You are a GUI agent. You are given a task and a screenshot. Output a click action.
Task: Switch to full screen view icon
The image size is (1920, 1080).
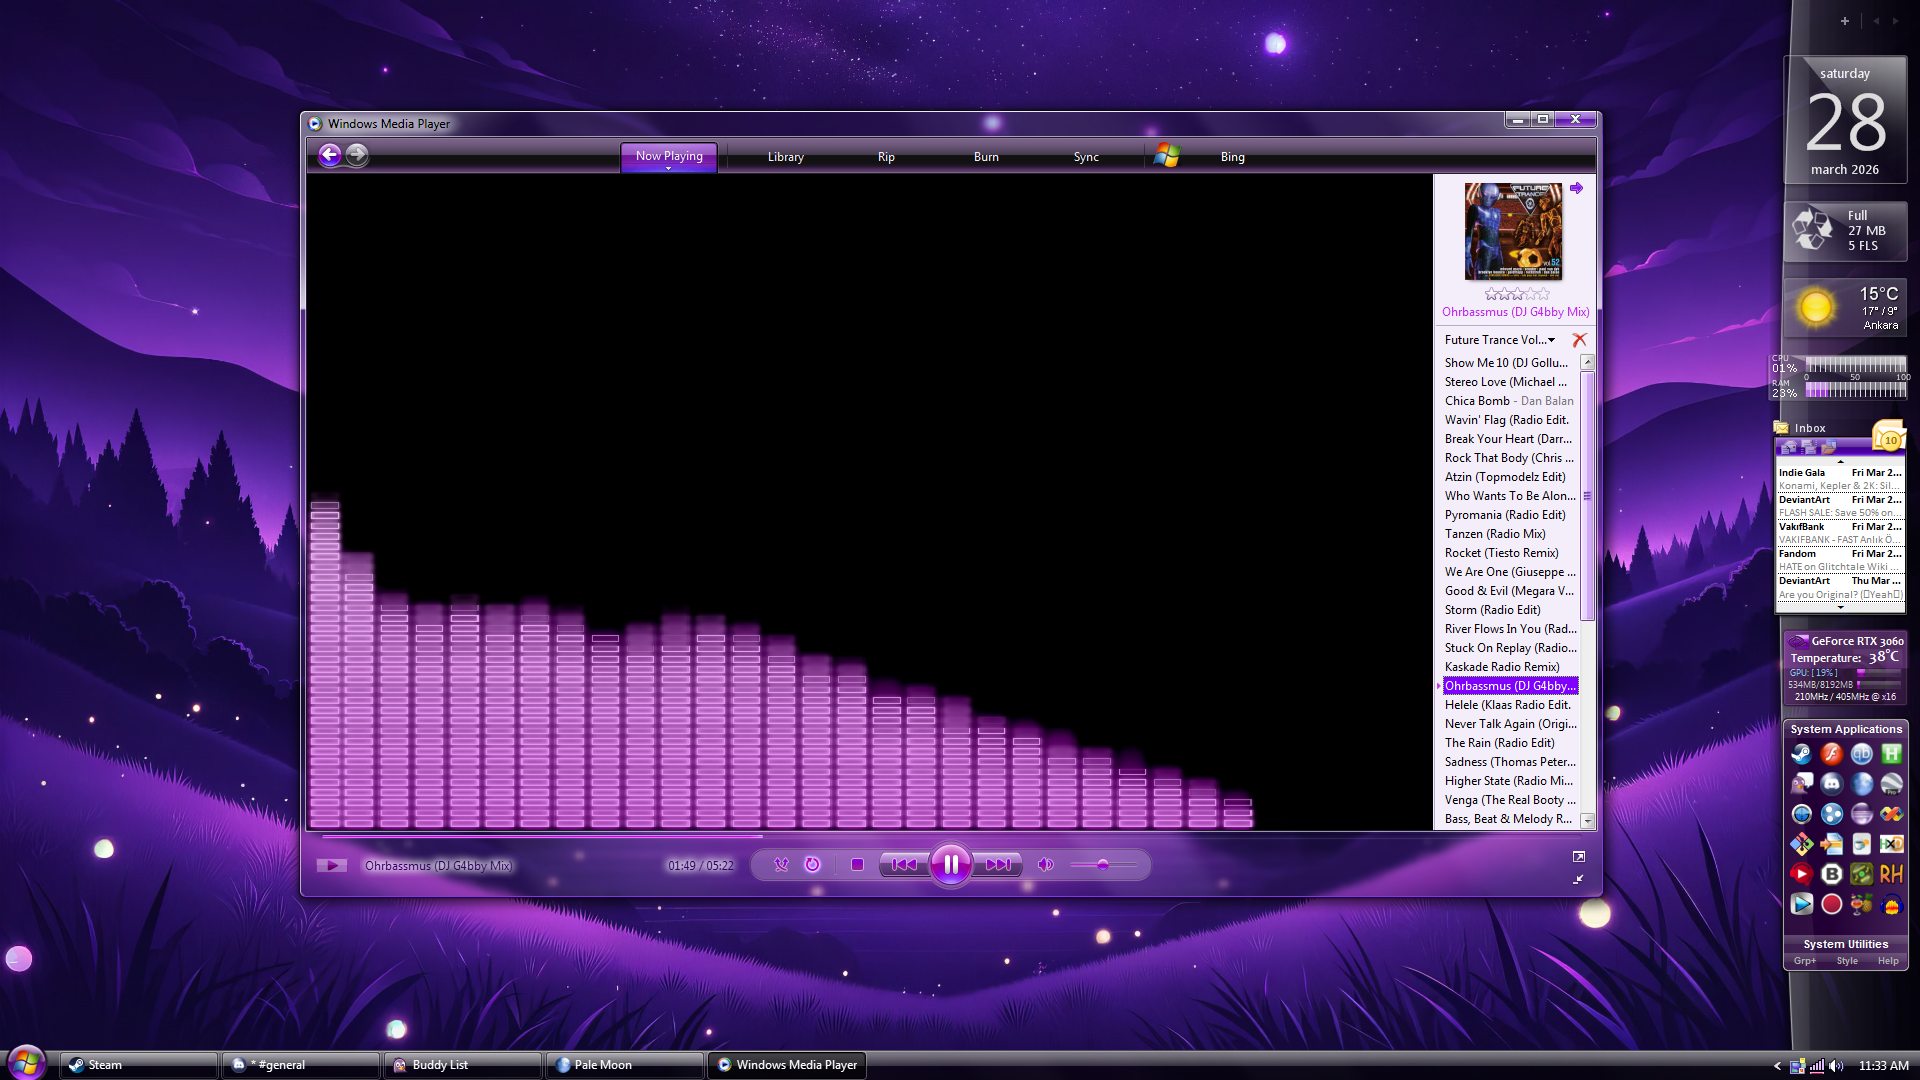[1579, 857]
